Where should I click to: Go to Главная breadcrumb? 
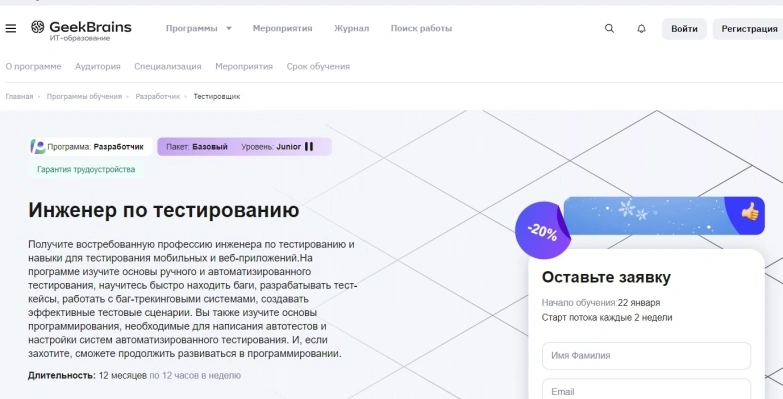(x=19, y=96)
